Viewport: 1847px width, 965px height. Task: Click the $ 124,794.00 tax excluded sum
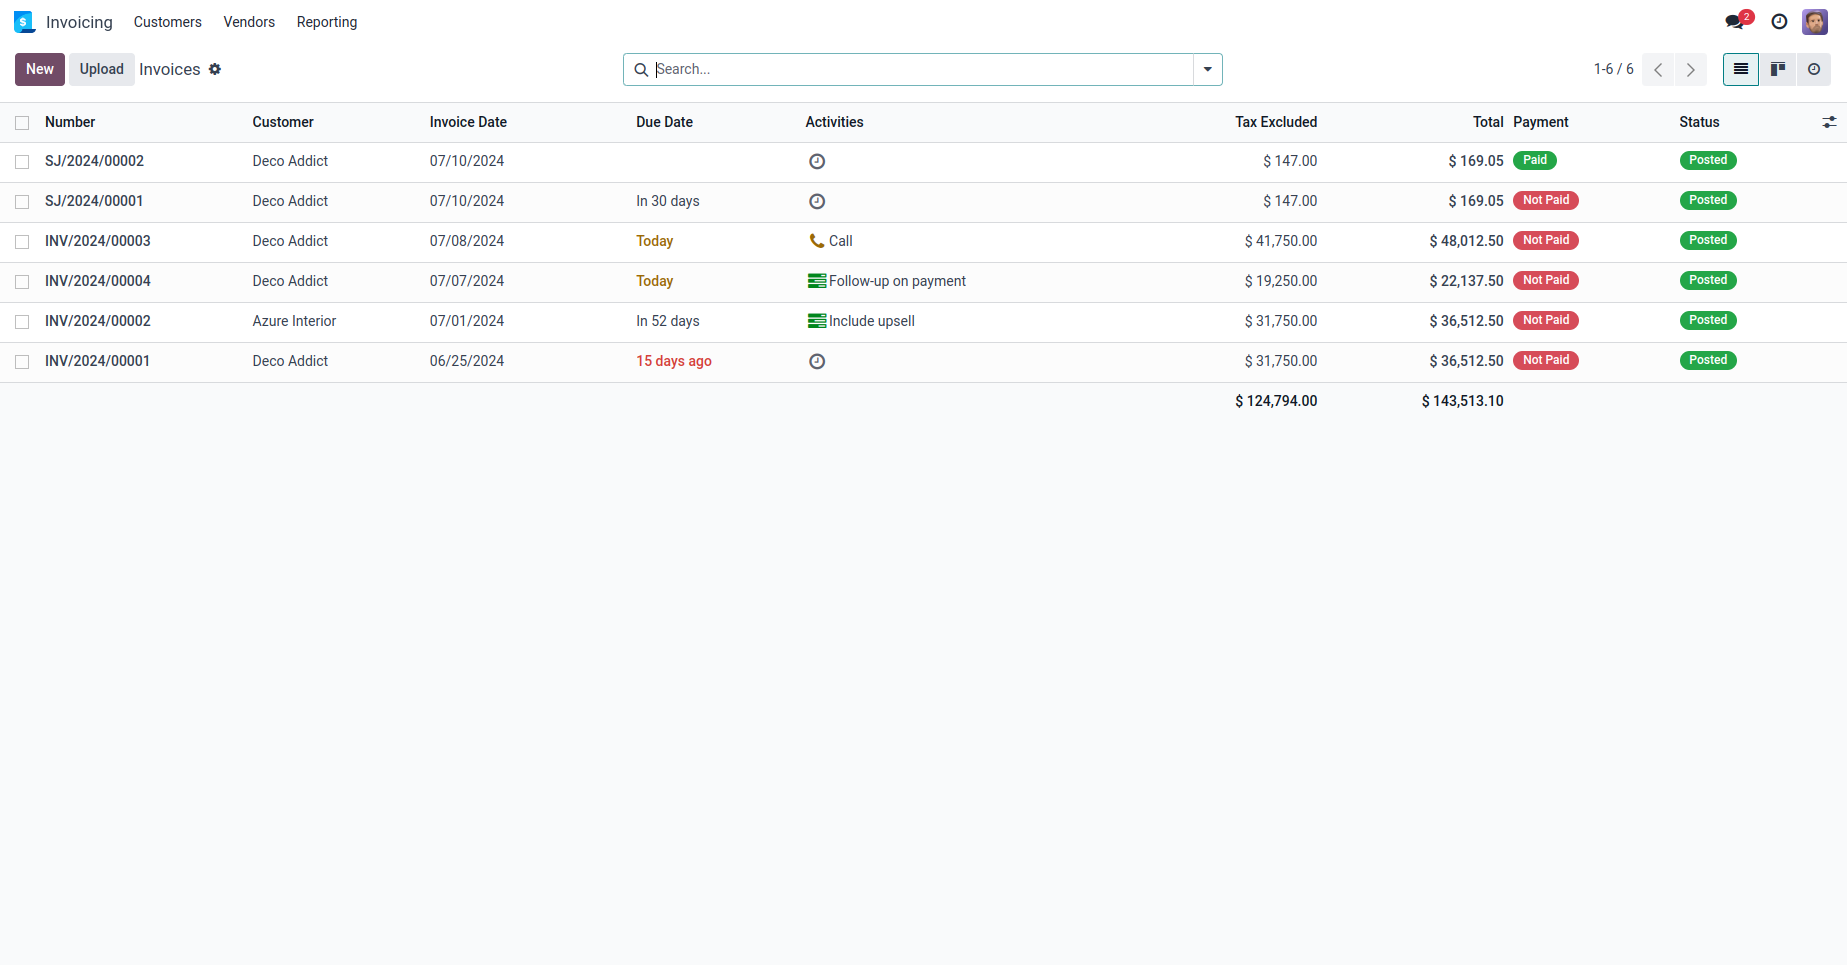(x=1276, y=401)
